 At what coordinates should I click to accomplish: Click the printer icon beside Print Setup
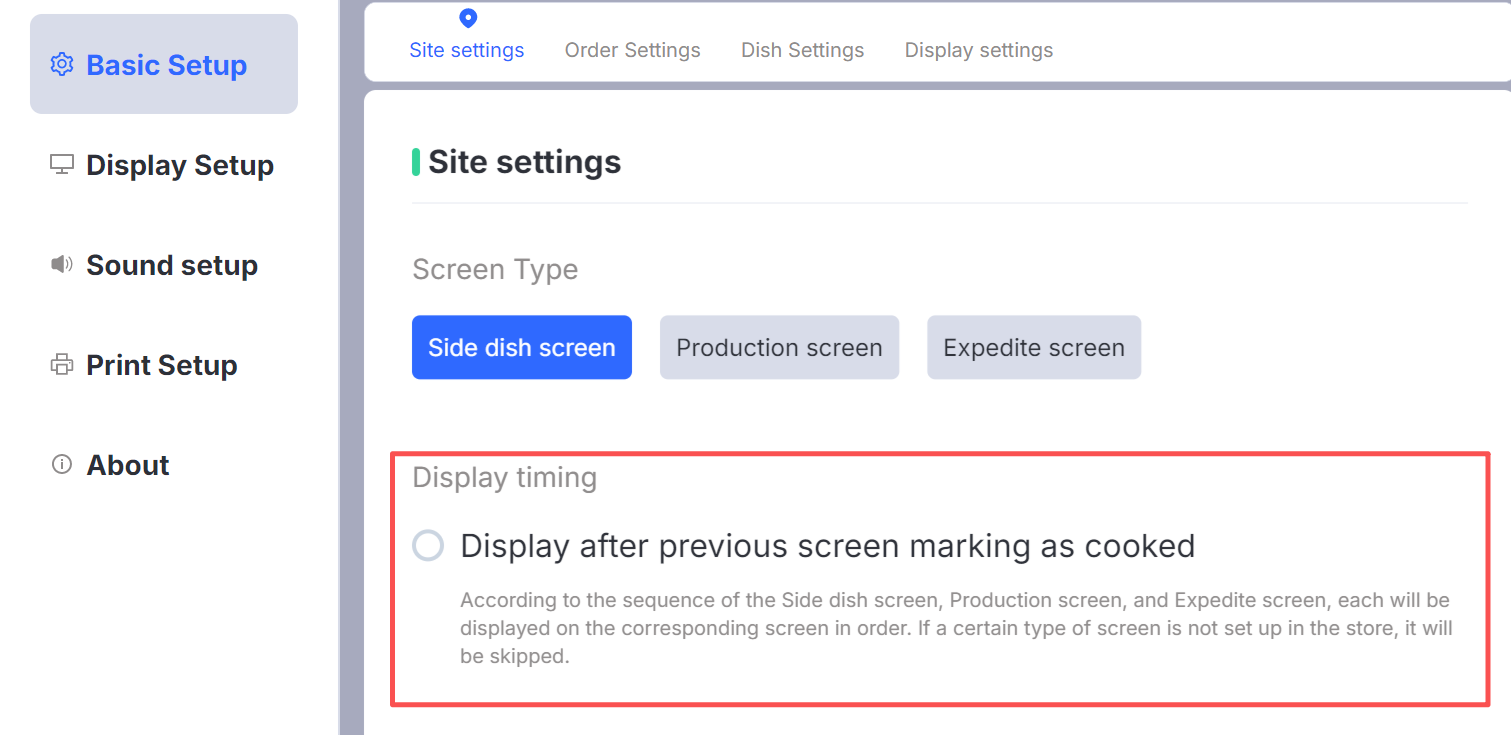pos(62,365)
